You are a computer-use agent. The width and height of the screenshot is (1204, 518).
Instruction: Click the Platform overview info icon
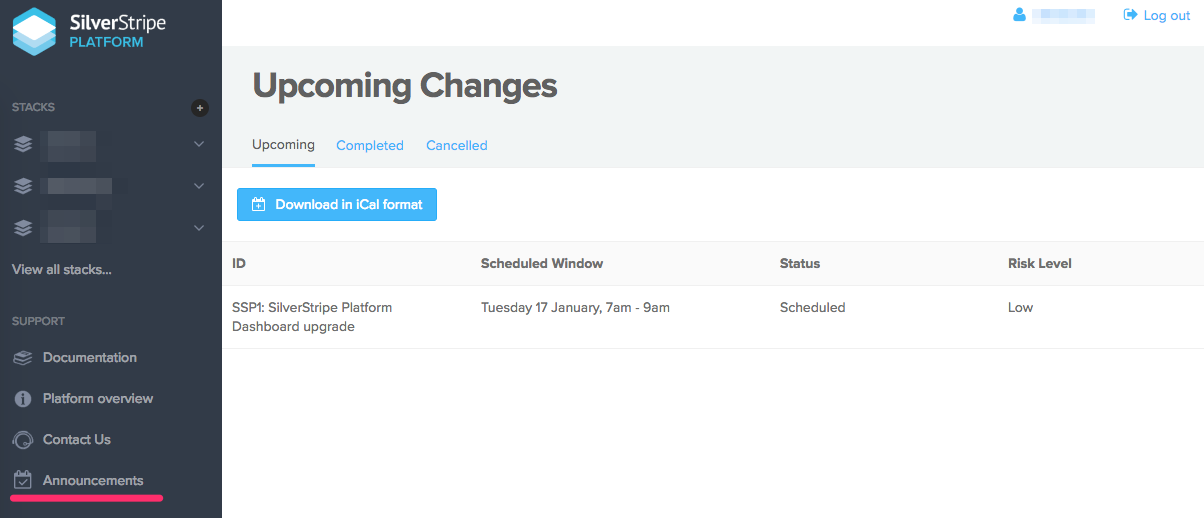coord(23,399)
